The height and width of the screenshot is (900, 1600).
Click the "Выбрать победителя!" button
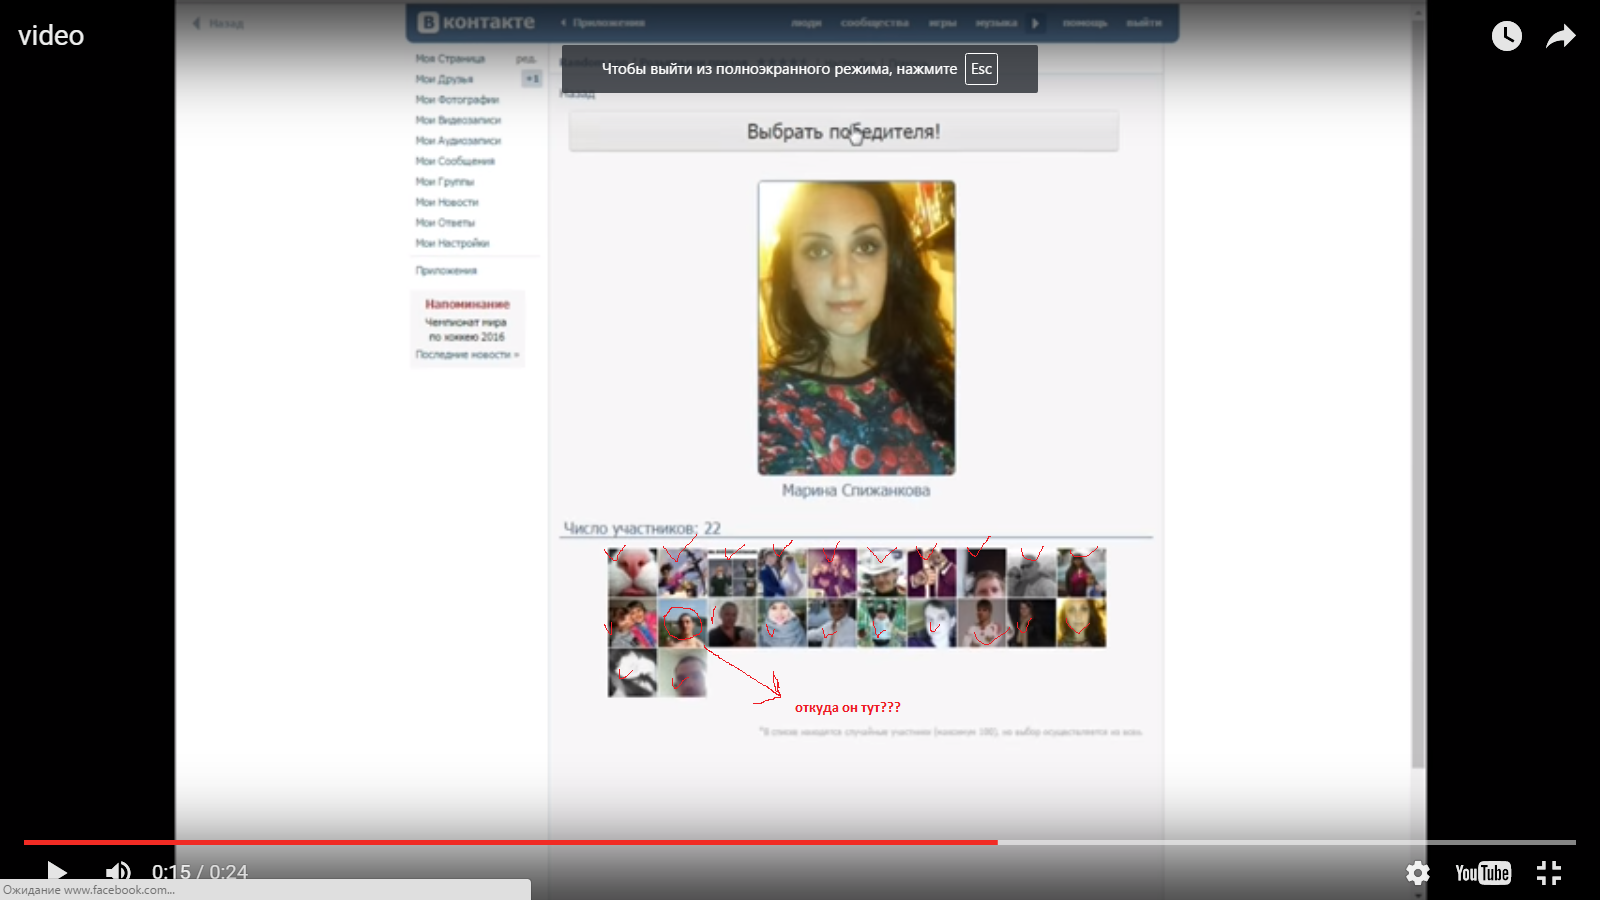(x=843, y=132)
